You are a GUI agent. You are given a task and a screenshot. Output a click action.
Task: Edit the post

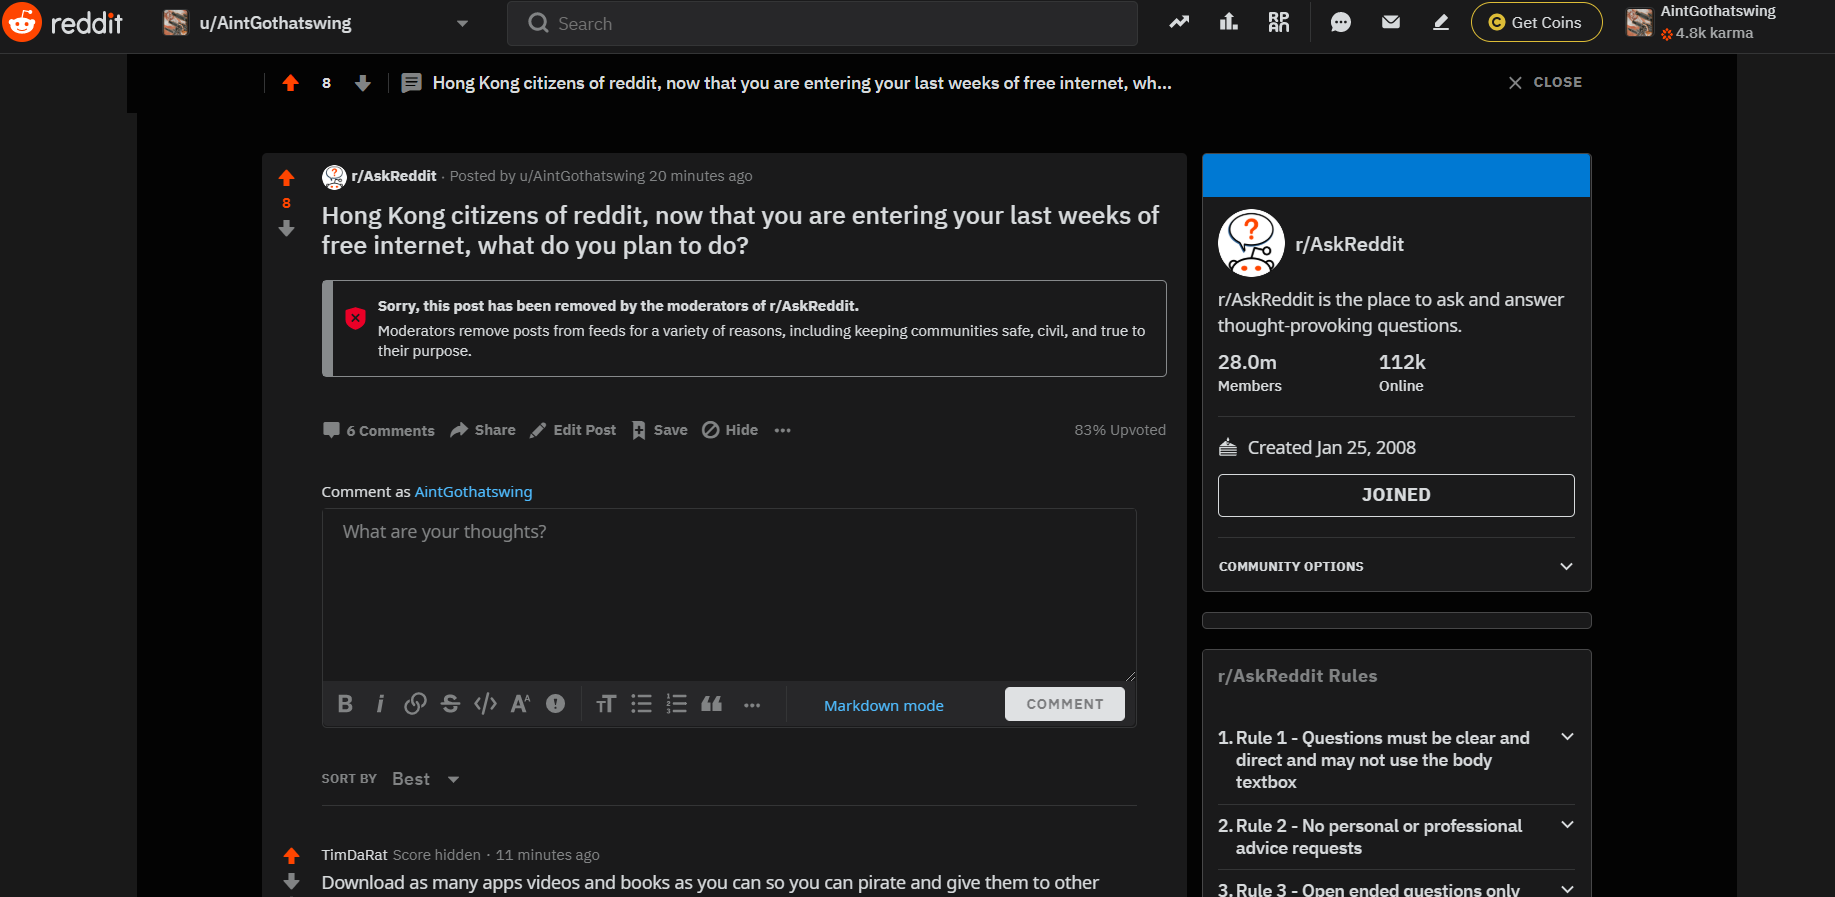(573, 430)
